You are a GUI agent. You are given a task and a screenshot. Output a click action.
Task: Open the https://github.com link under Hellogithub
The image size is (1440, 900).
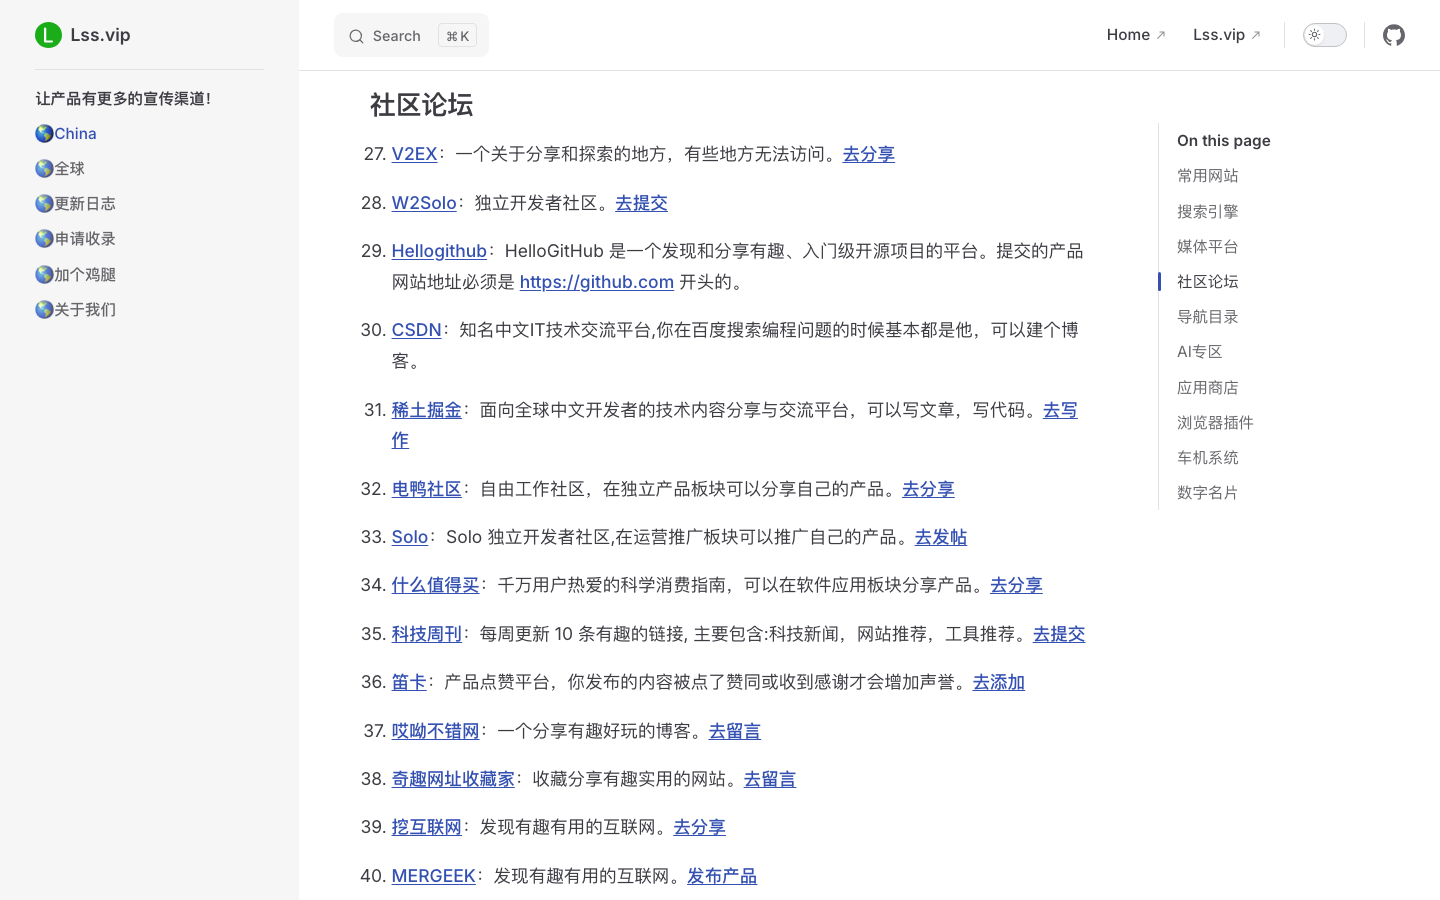pyautogui.click(x=596, y=282)
